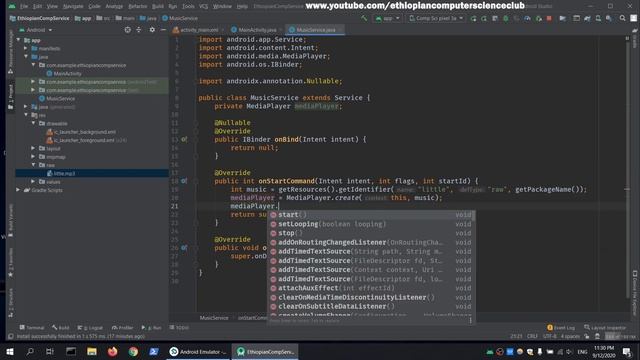Viewport: 640px width, 360px height.
Task: Expand the mipmap folder
Action: pyautogui.click(x=33, y=157)
